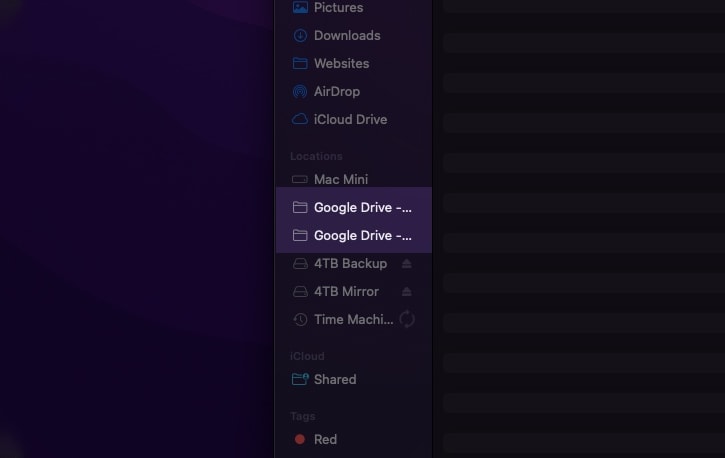Select the second Google Drive location
This screenshot has height=458, width=725.
(x=354, y=236)
